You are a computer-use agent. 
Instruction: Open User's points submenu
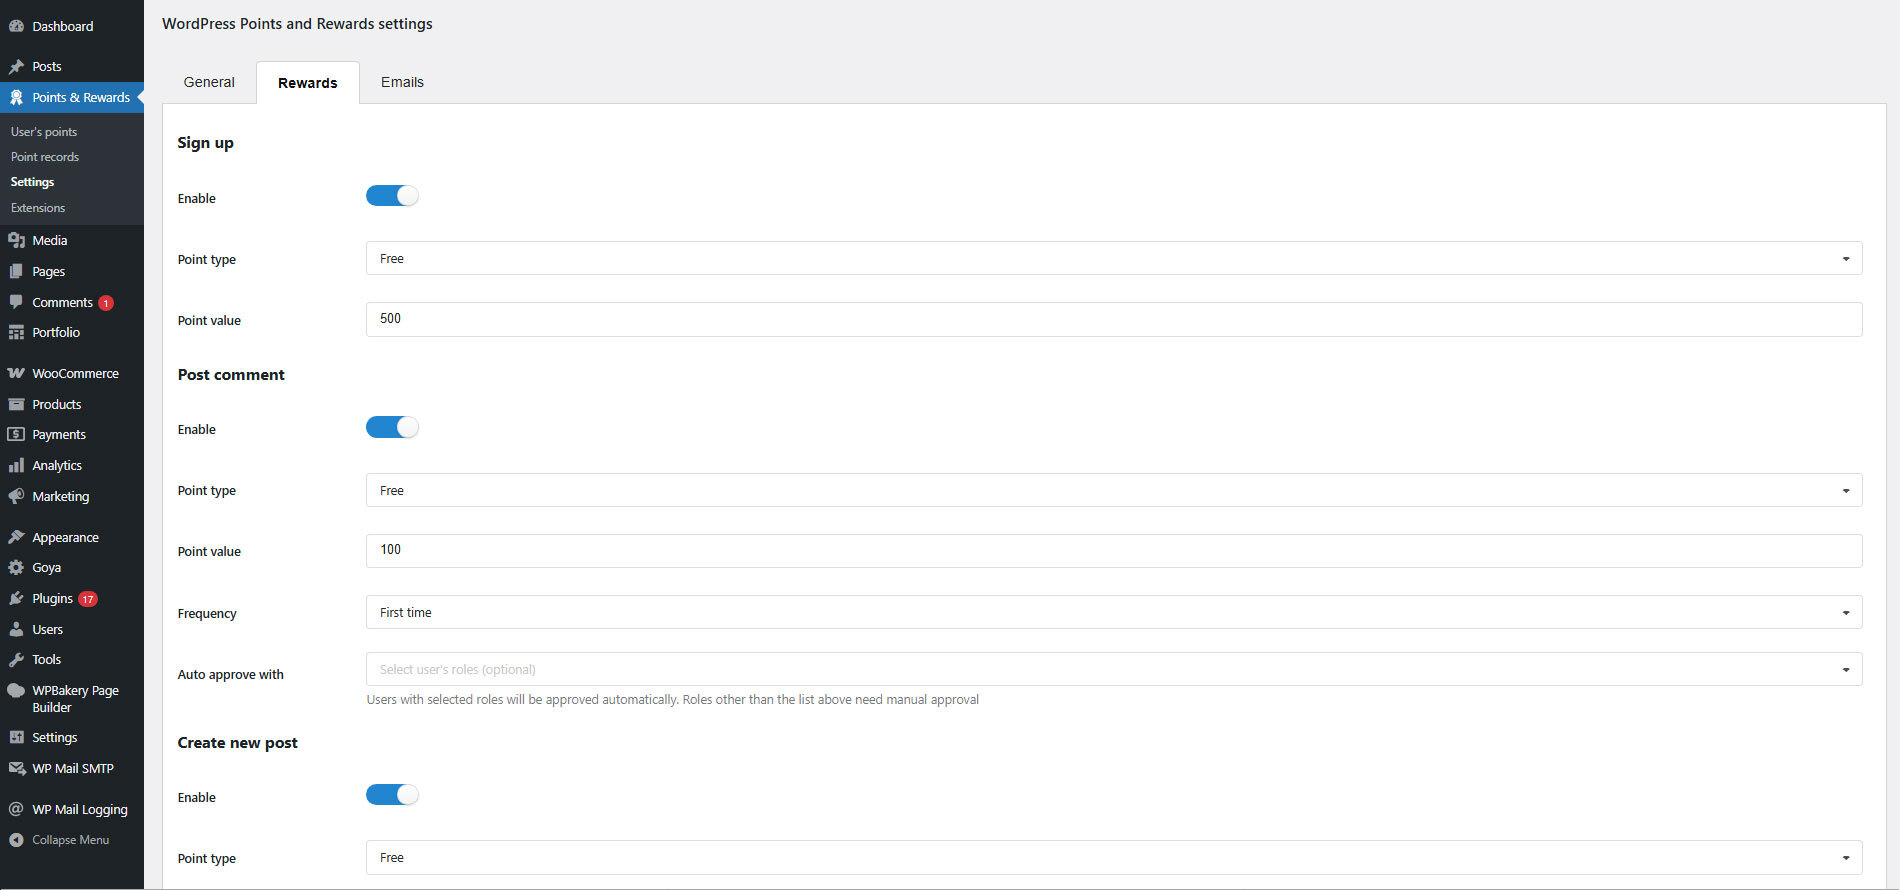coord(44,132)
